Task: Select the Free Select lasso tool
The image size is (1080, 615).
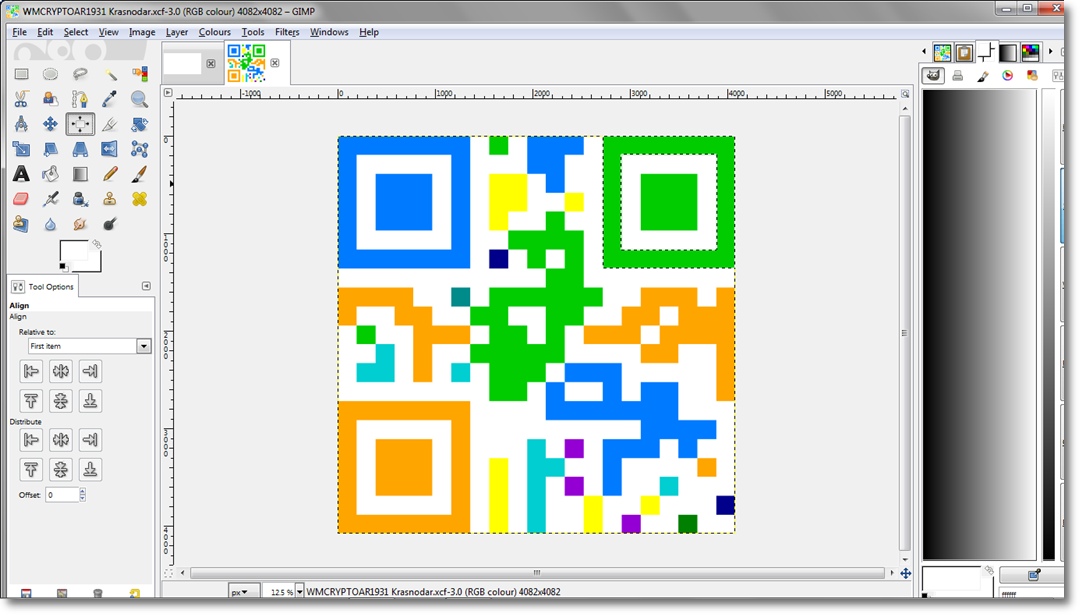Action: tap(80, 74)
